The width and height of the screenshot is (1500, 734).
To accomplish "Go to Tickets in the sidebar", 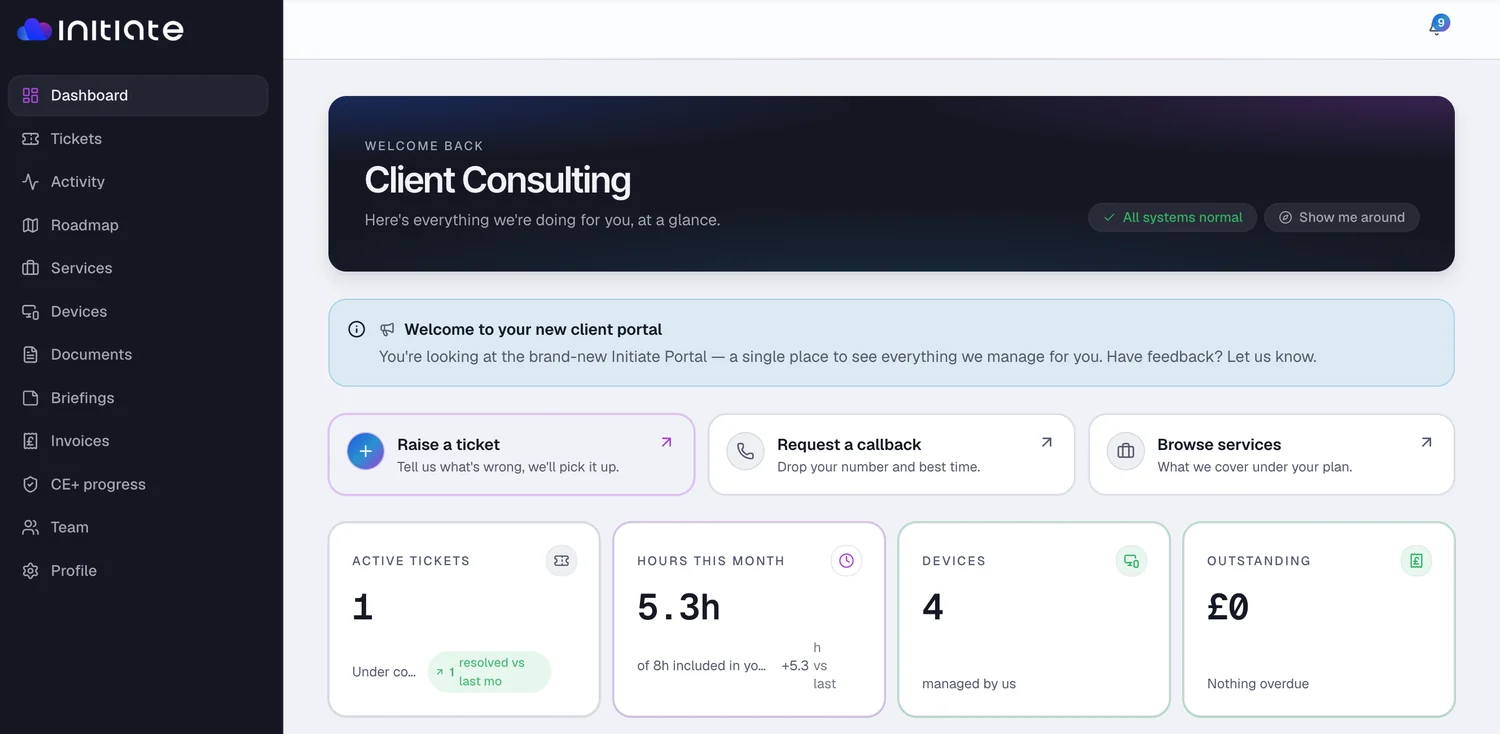I will [138, 139].
